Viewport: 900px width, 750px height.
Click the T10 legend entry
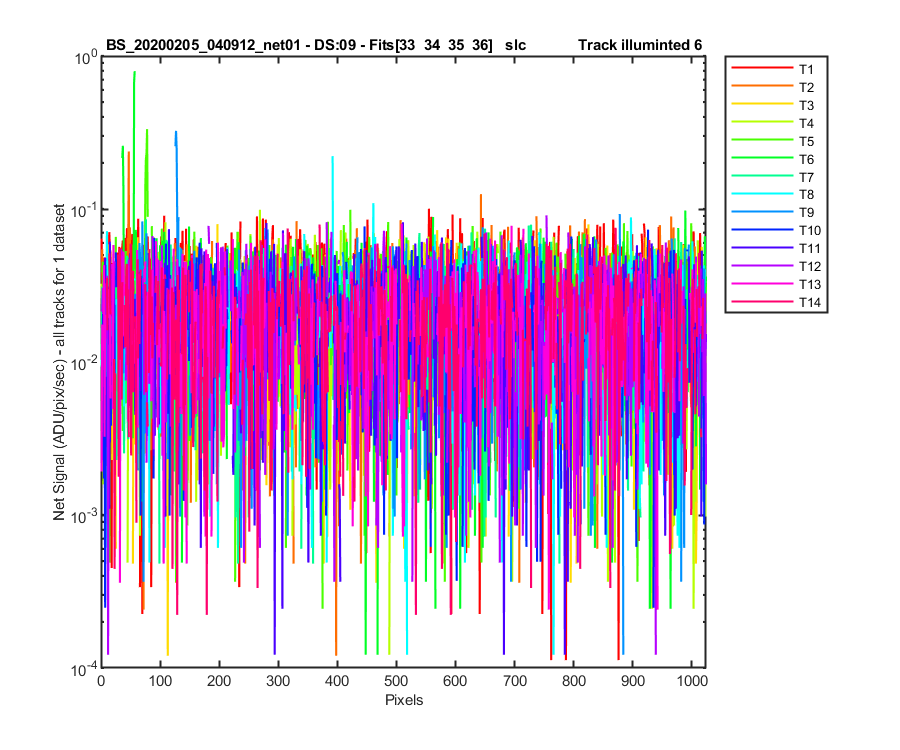(776, 230)
